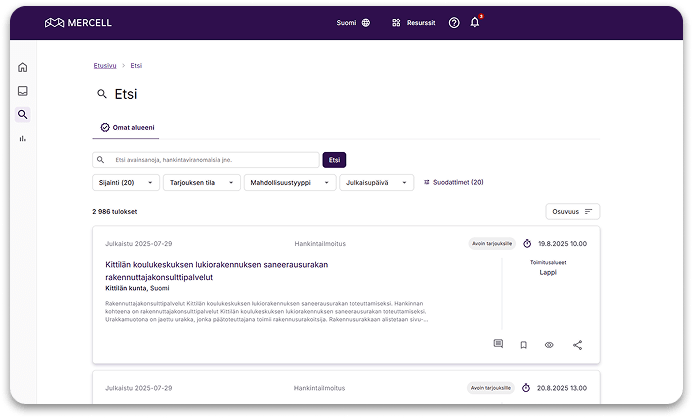
Task: Click Julkaistu 2025-07-29 on first card
Action: 139,243
